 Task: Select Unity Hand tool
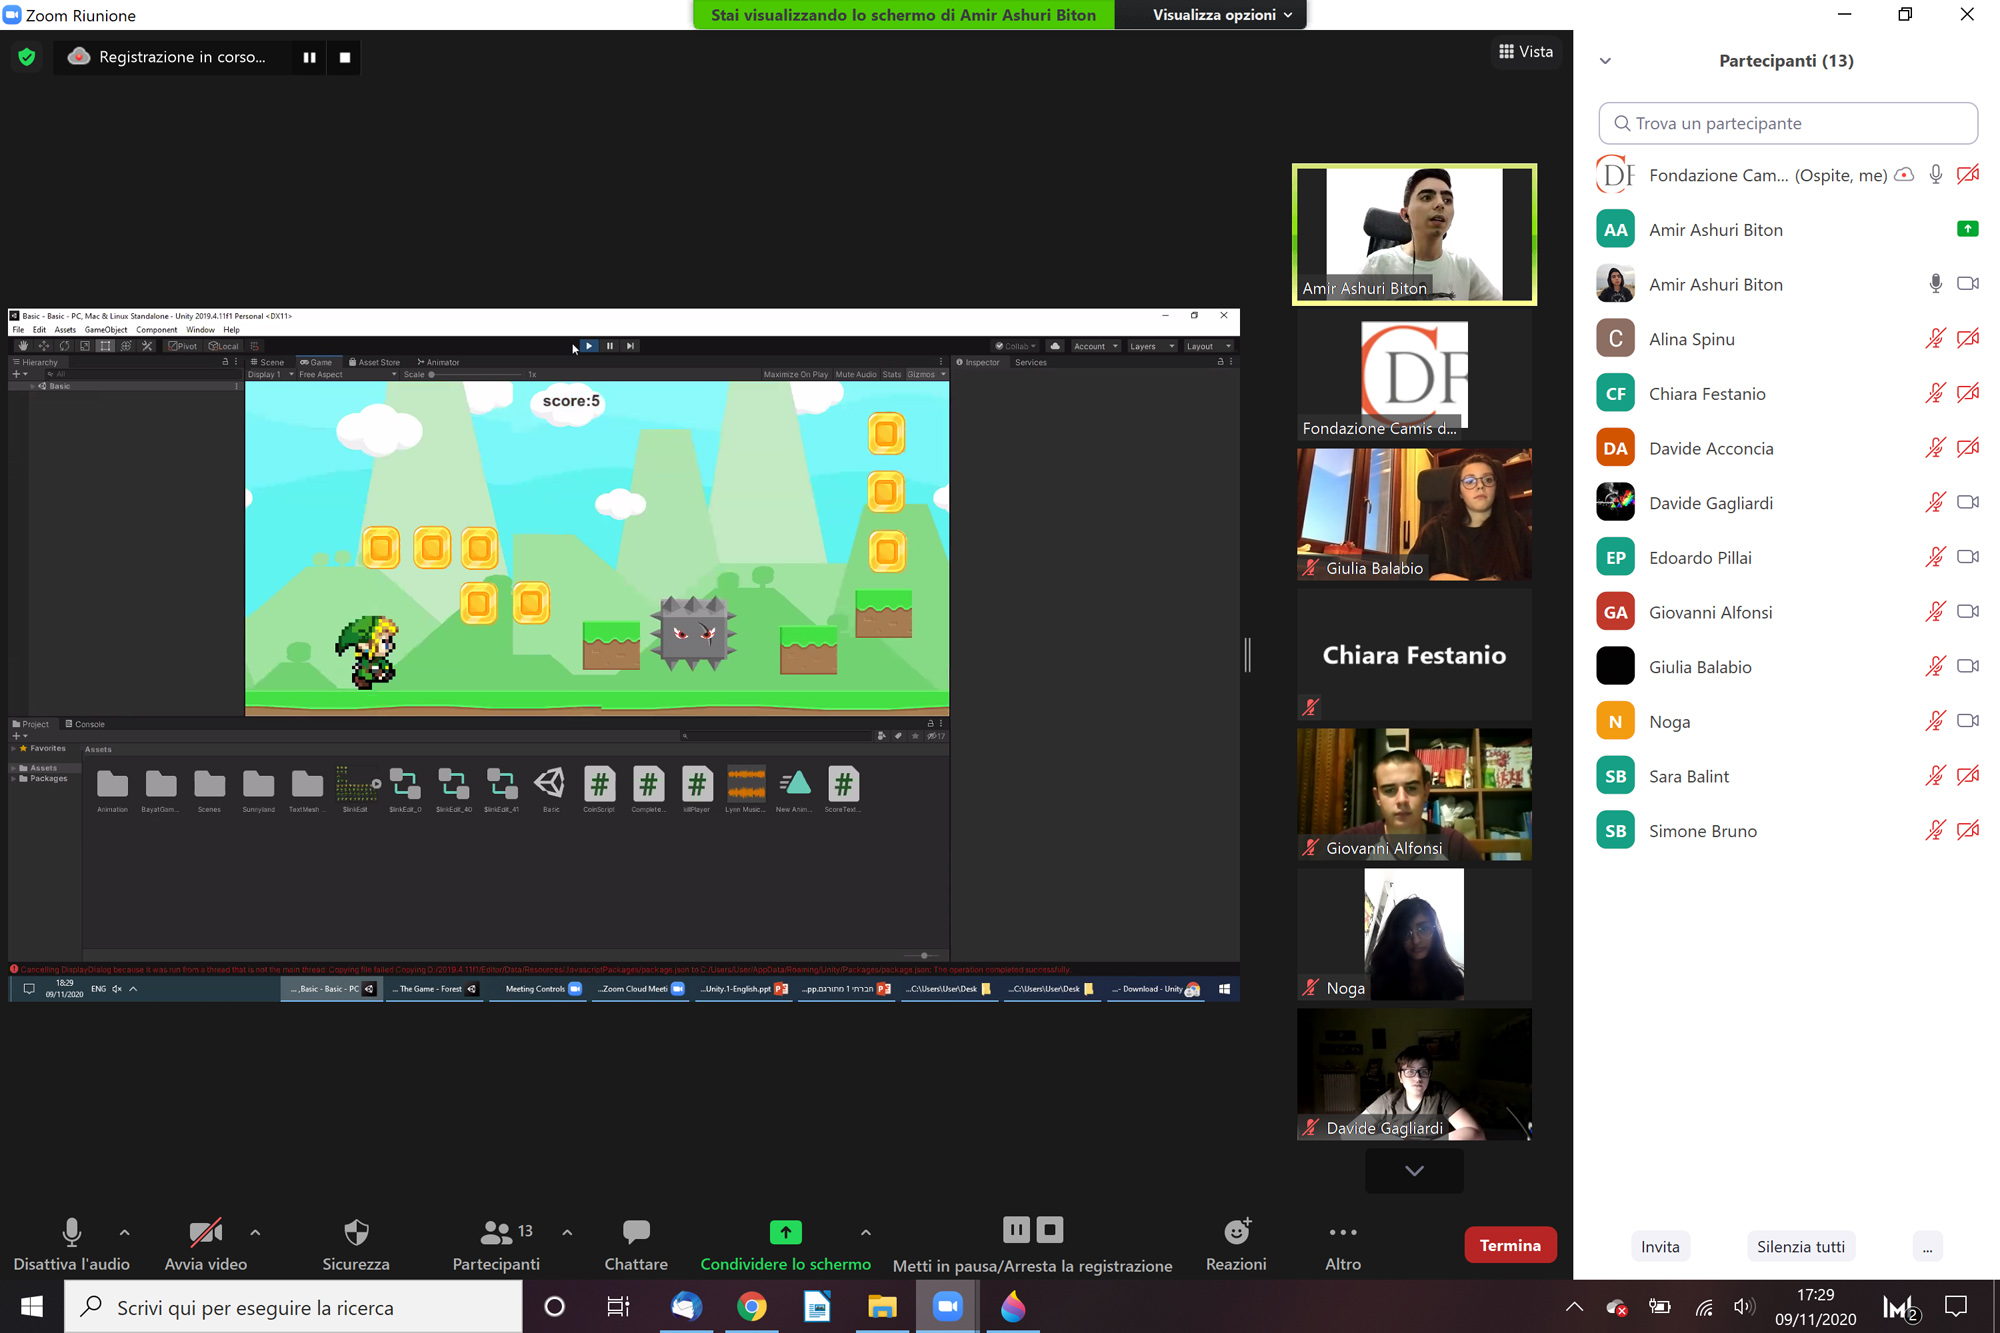(x=23, y=346)
